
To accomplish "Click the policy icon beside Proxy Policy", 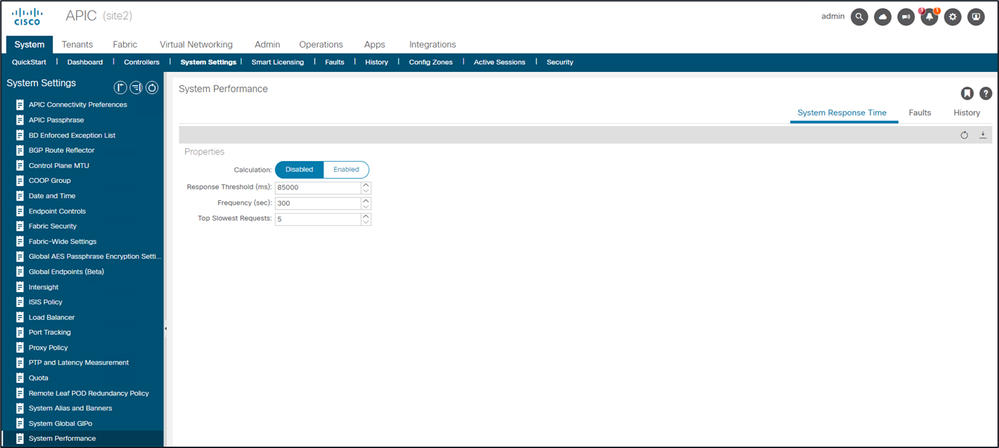I will 20,347.
